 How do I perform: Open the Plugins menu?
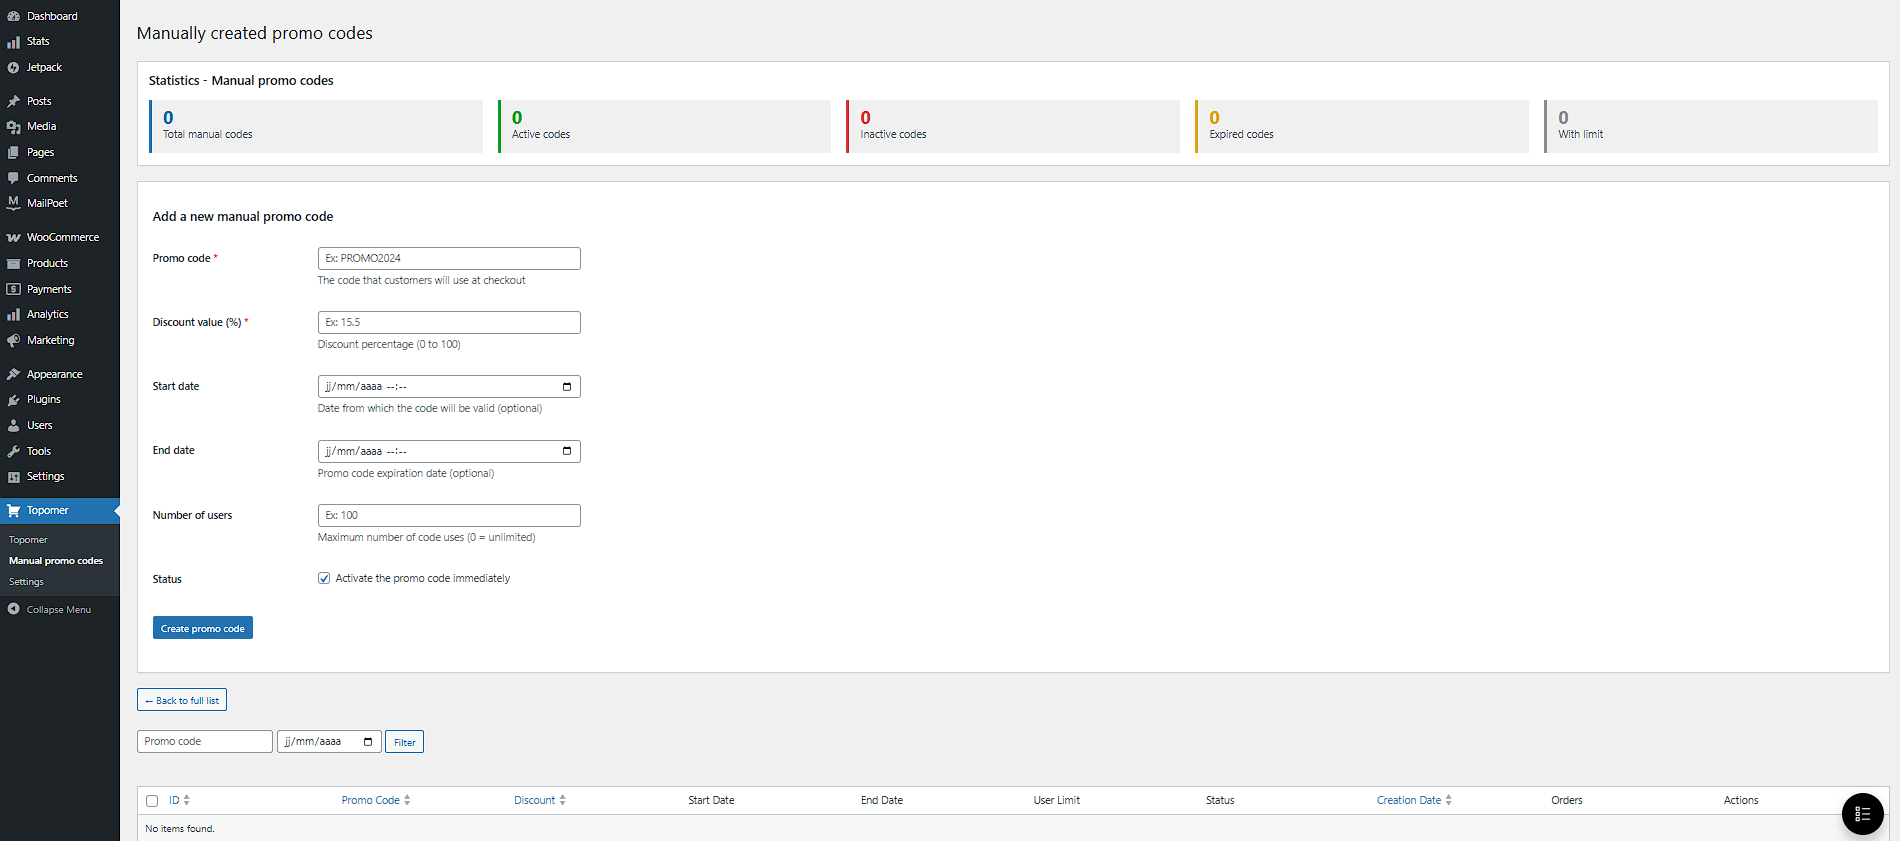point(60,400)
